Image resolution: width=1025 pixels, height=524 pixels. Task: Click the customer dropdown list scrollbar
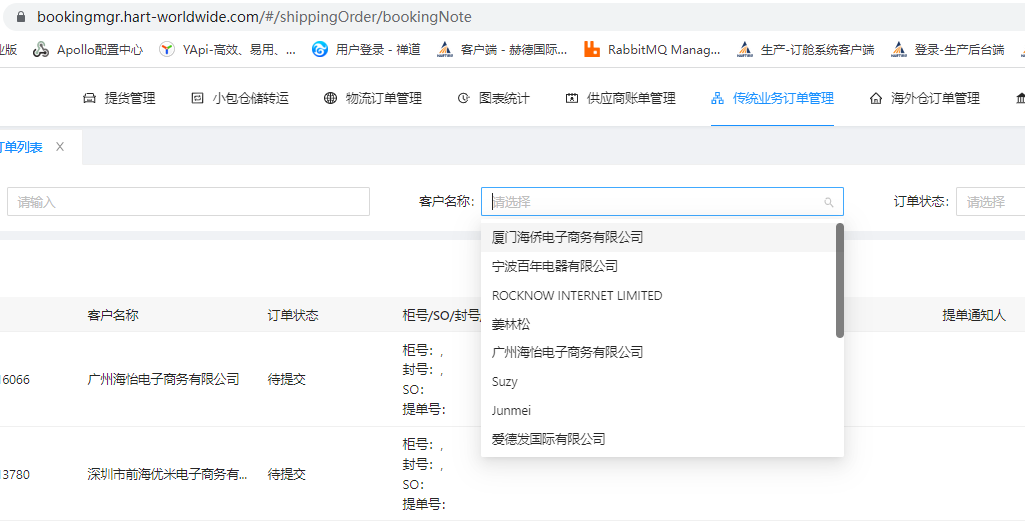[x=840, y=281]
